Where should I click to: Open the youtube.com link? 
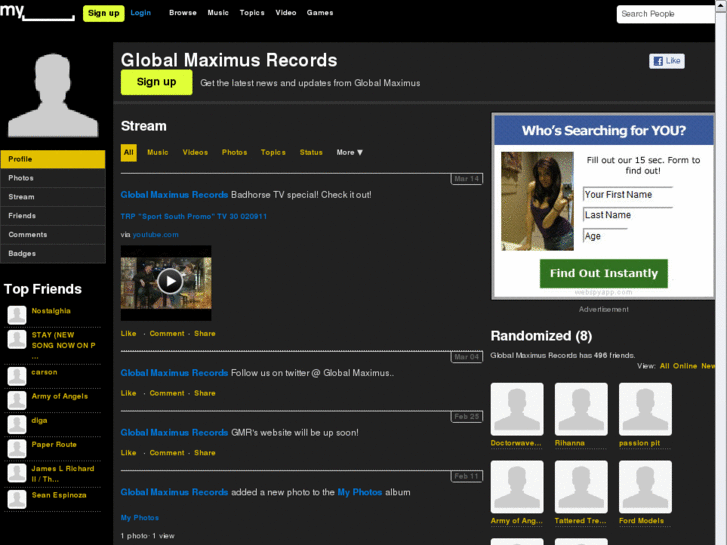155,235
